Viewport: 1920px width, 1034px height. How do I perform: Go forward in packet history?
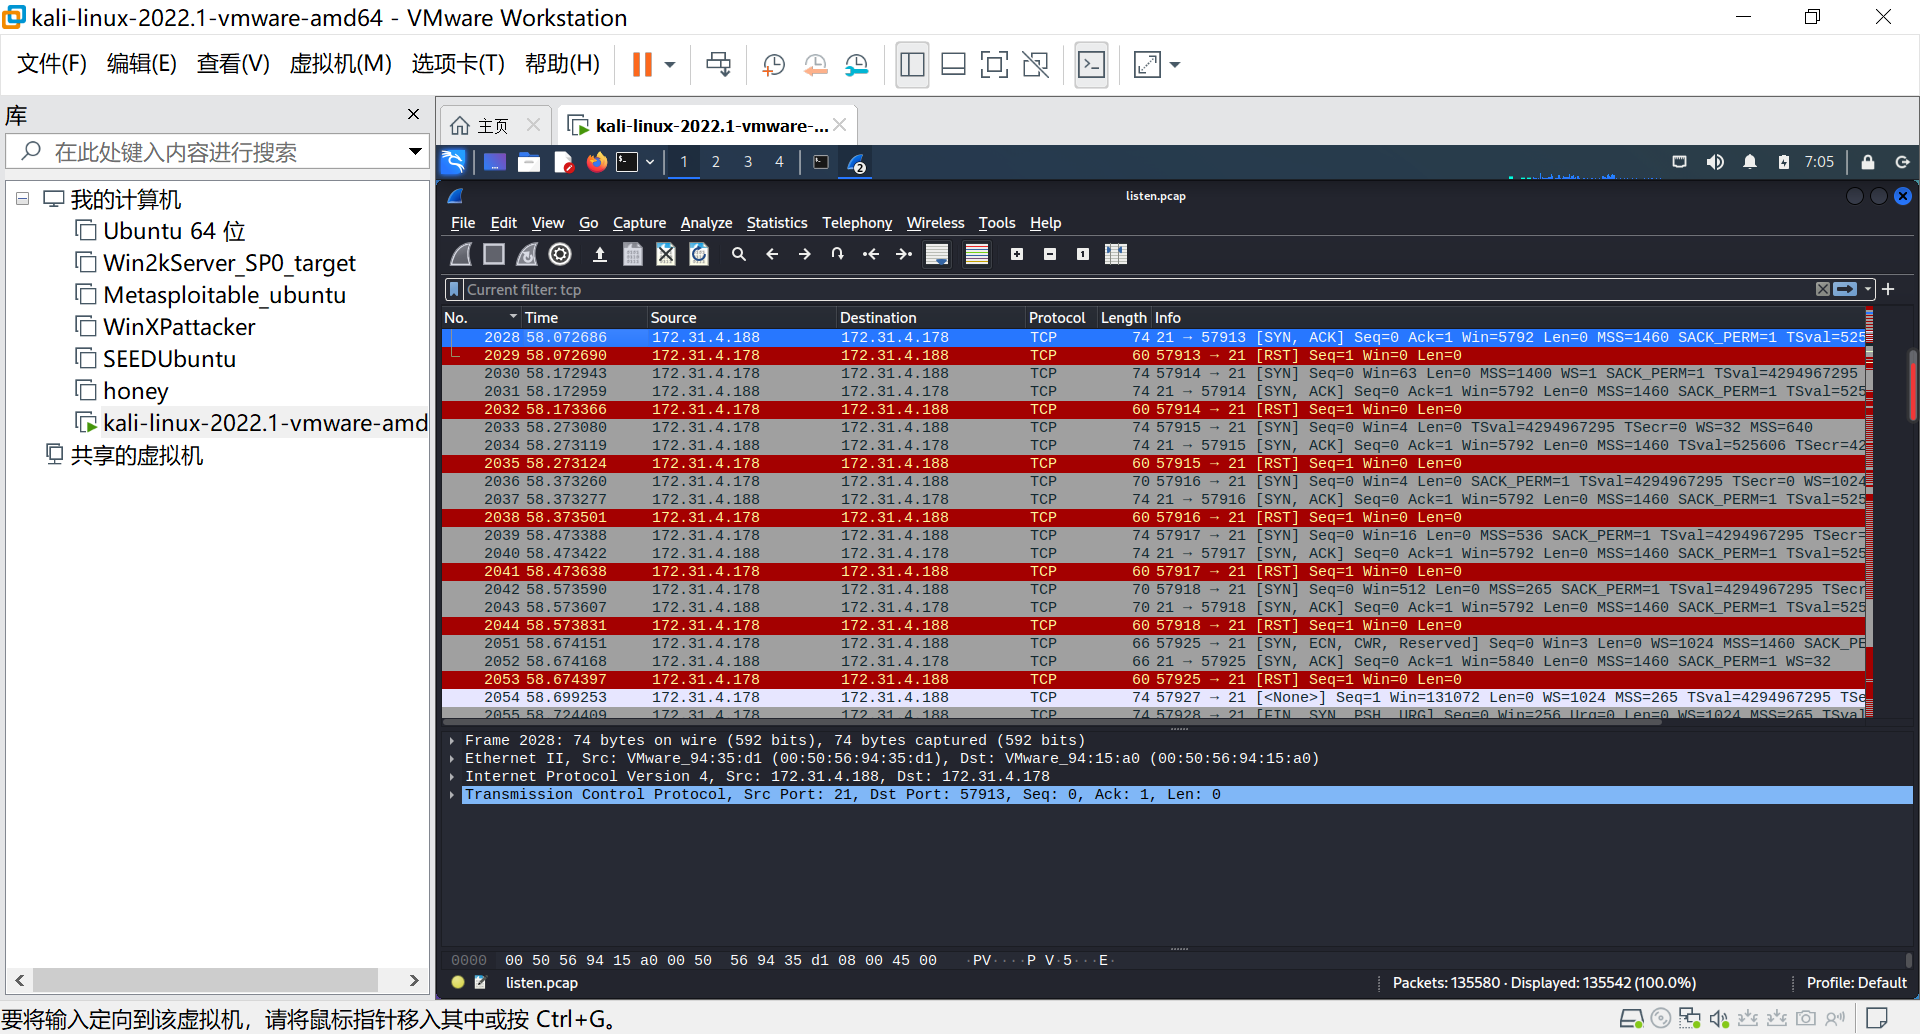tap(805, 254)
